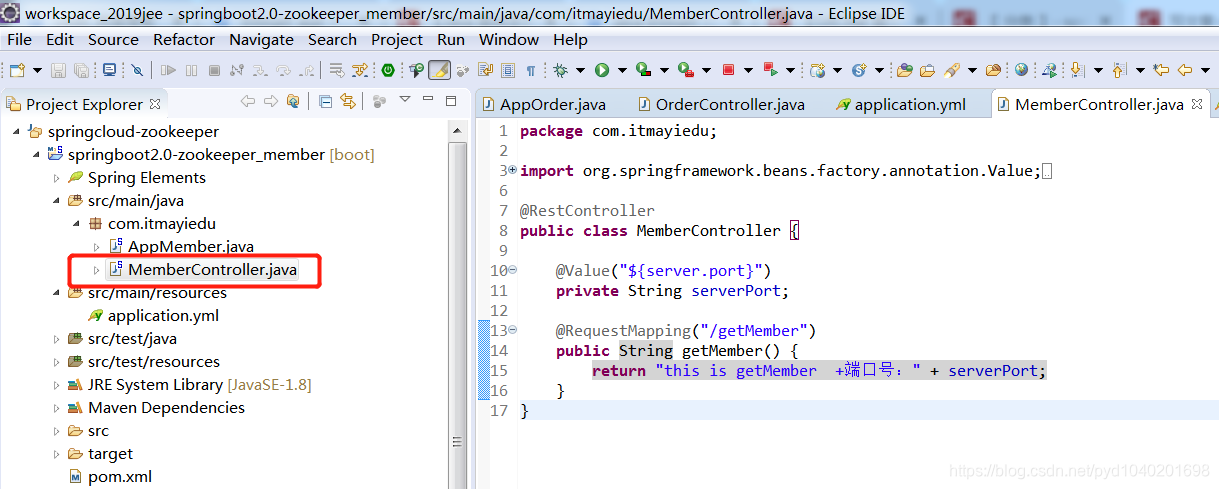
Task: Toggle Block Selection Mode icon
Action: pyautogui.click(x=507, y=70)
